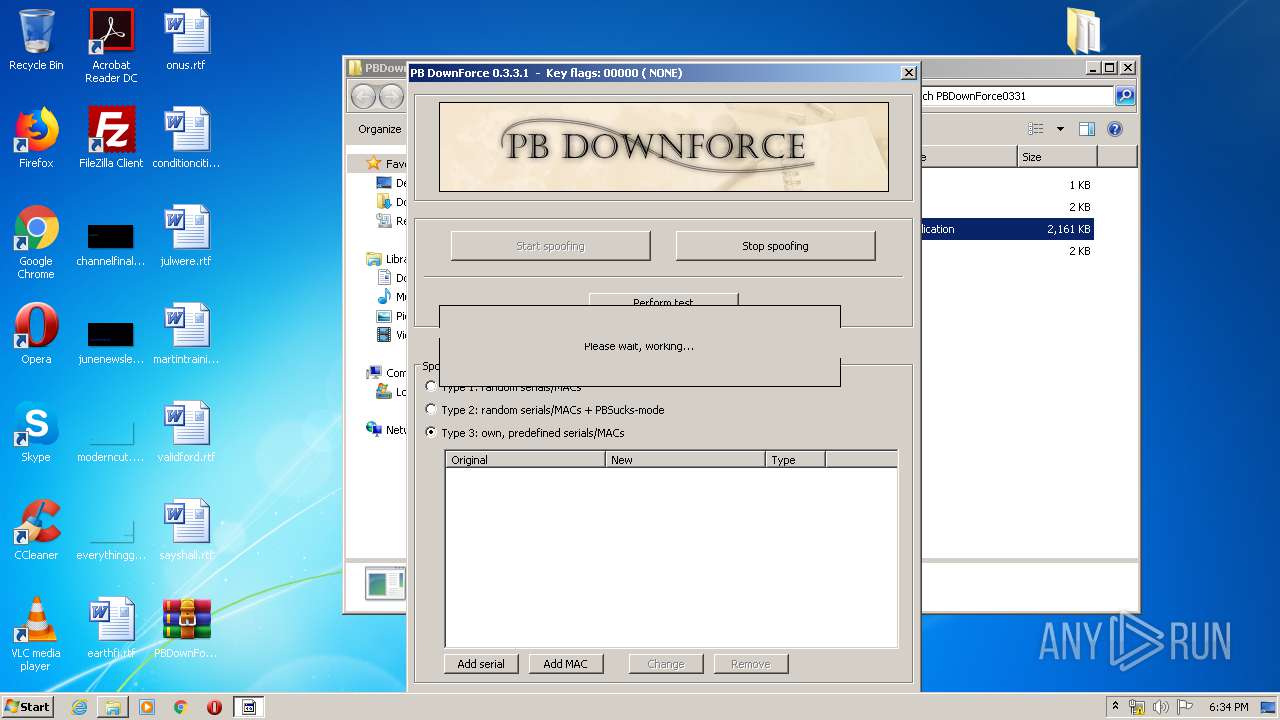The image size is (1280, 720).
Task: Select Favorites star in Explorer sidebar
Action: (x=374, y=163)
